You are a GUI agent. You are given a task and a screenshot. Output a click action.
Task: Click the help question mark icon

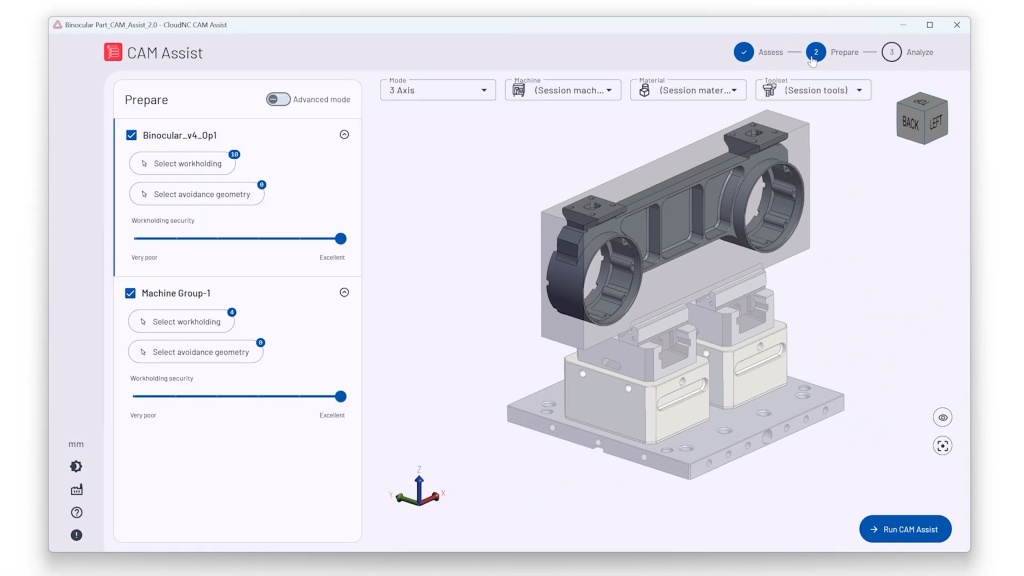coord(77,513)
